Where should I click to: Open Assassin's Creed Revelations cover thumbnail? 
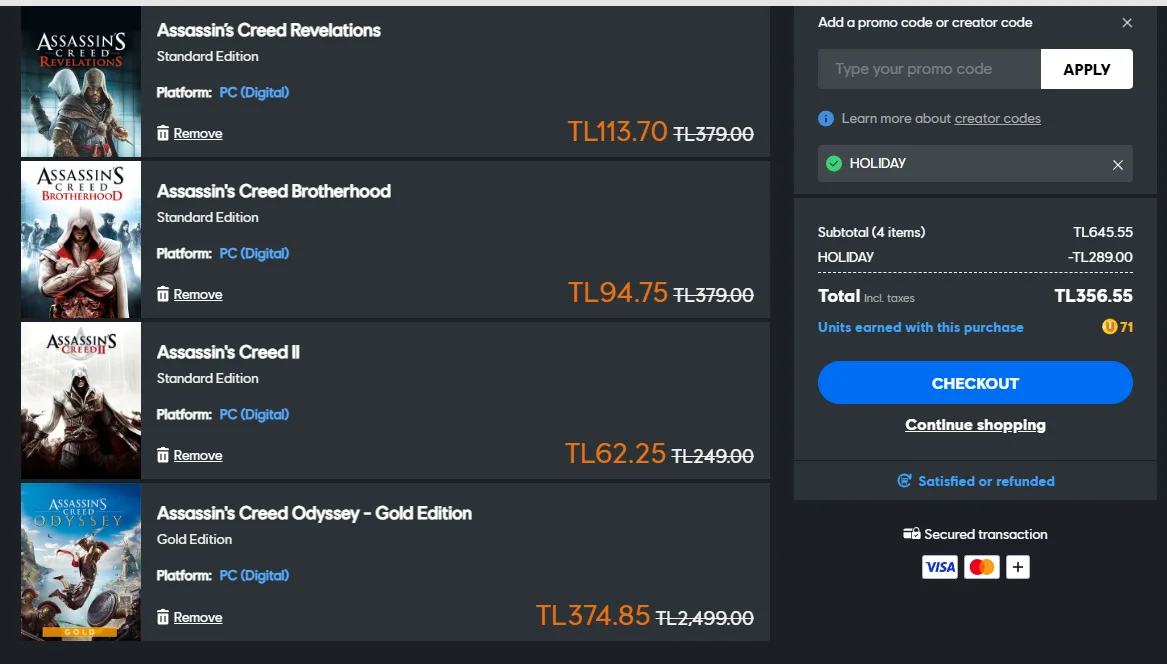tap(81, 82)
